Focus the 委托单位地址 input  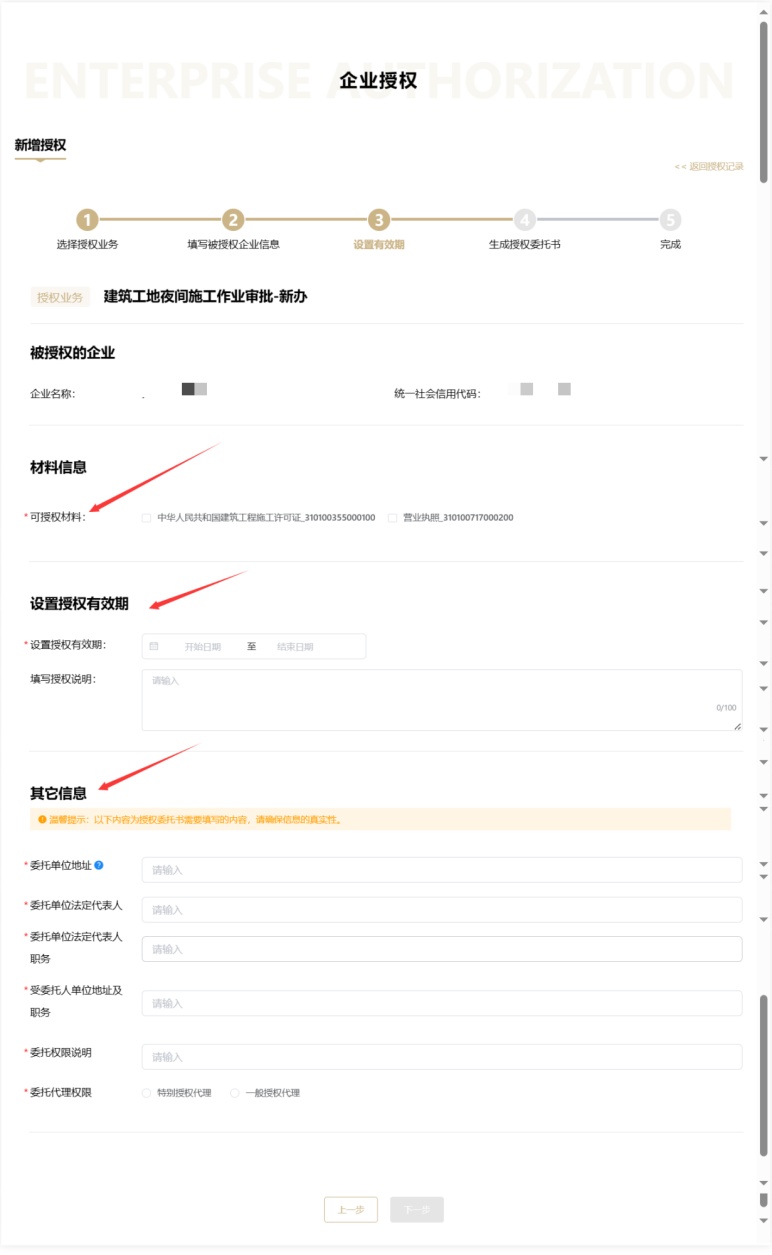click(442, 870)
